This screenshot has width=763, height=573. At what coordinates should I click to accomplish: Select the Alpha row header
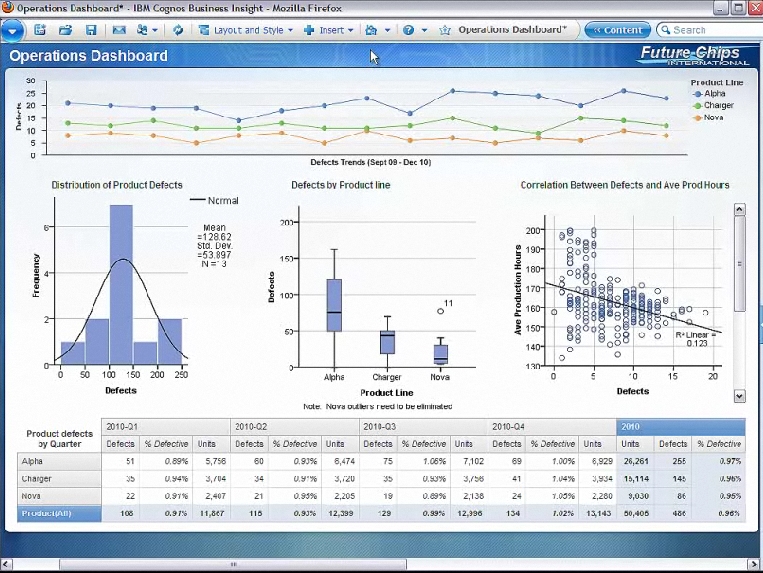[x=59, y=461]
